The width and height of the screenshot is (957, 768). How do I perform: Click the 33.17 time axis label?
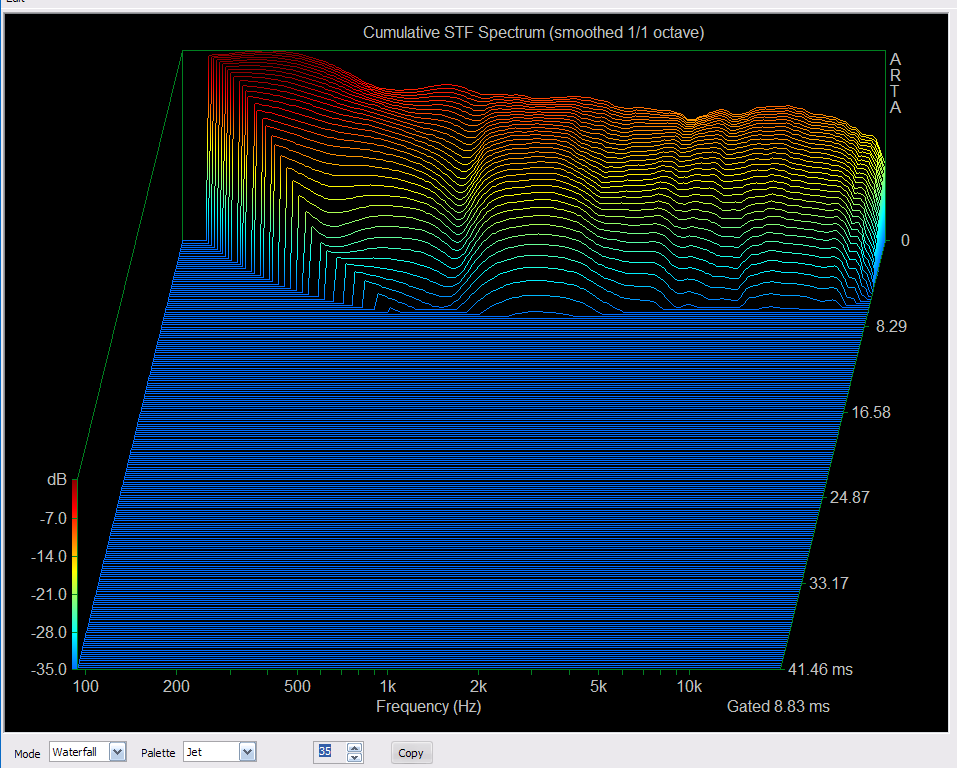pos(828,584)
